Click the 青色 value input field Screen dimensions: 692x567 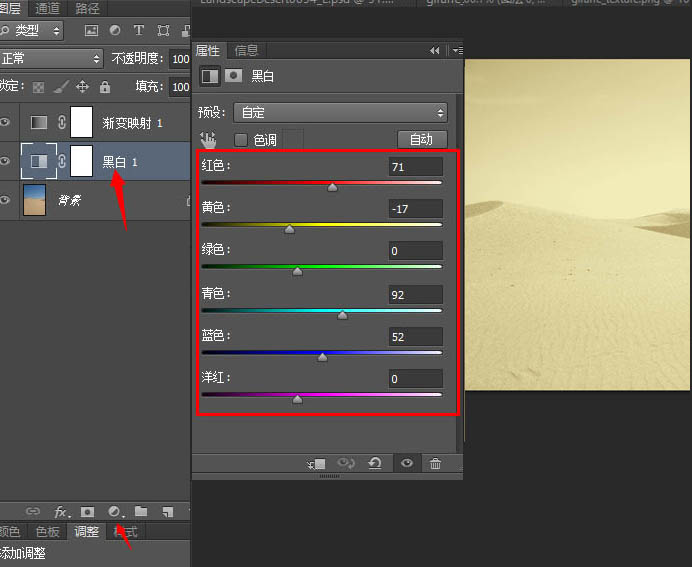pyautogui.click(x=415, y=295)
